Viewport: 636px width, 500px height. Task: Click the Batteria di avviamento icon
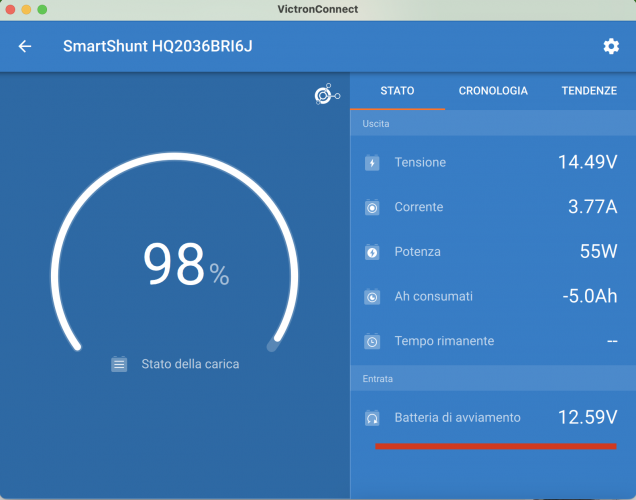[372, 418]
